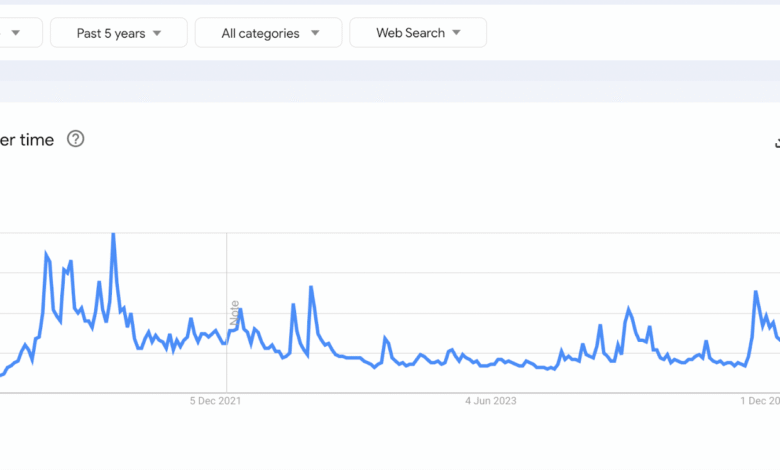780x470 pixels.
Task: Click the "5 Dec 2021" axis label
Action: [x=215, y=401]
